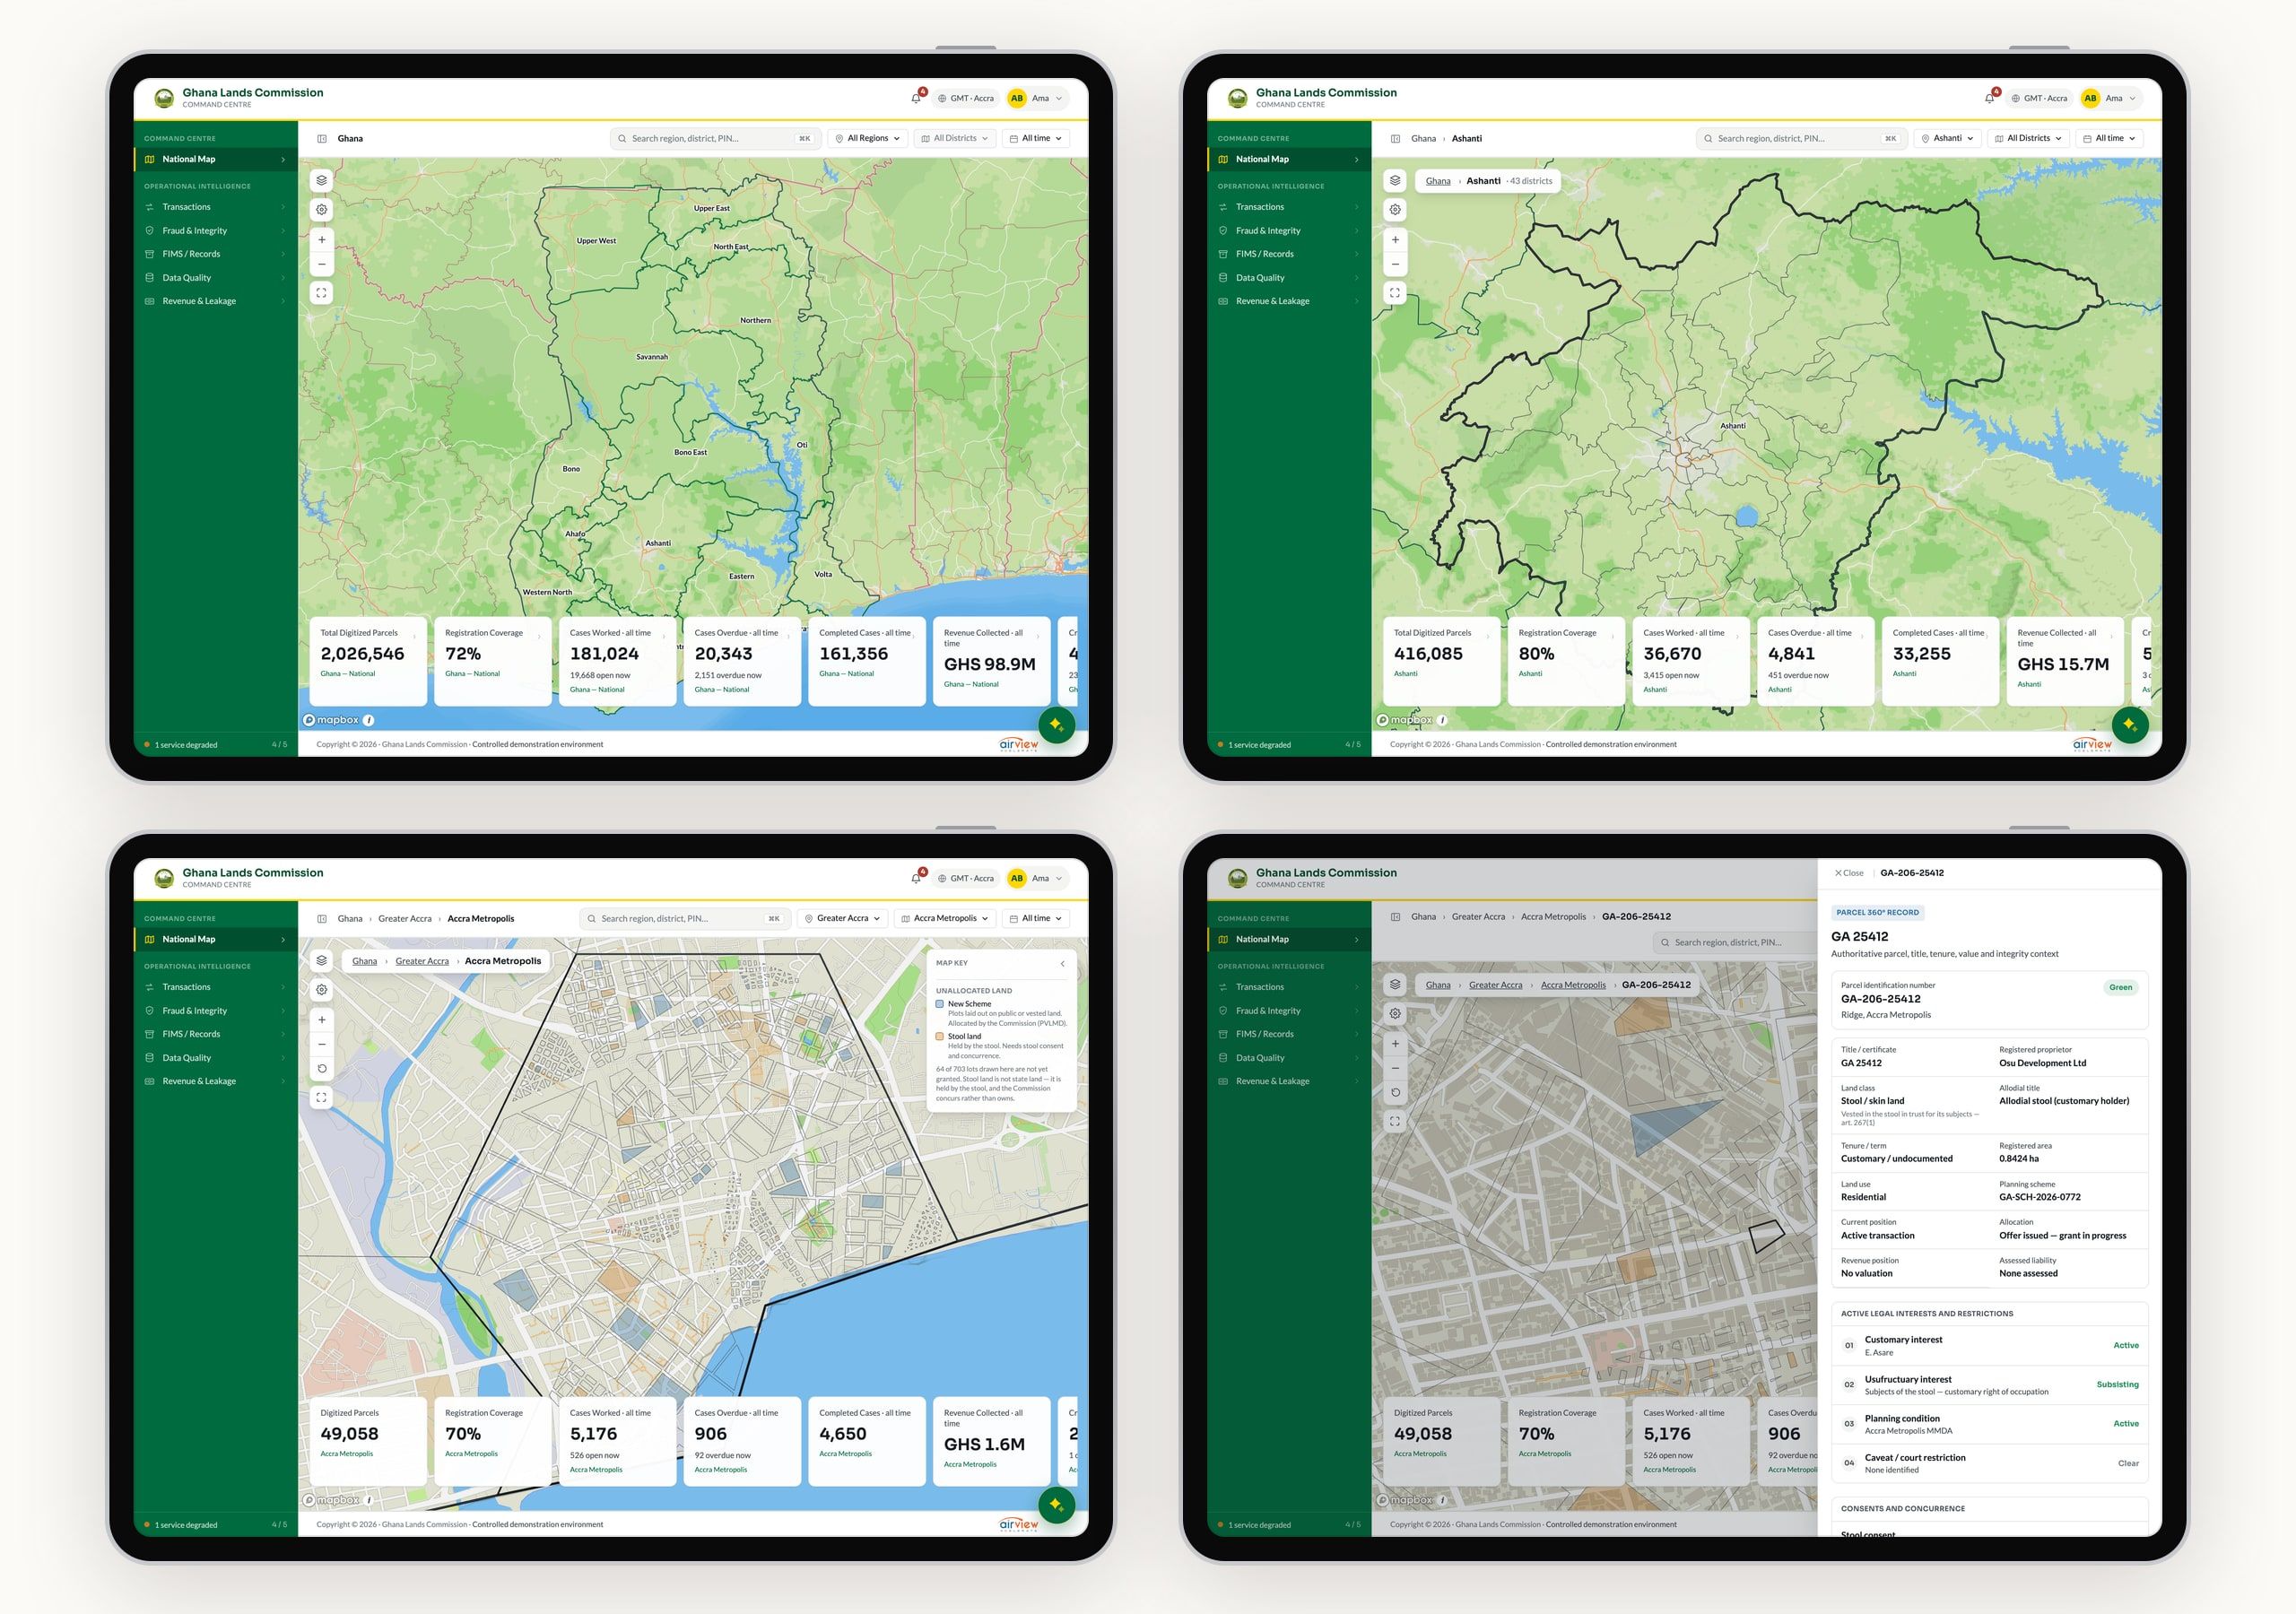Click Accra Metropolis breadcrumb link over the parcel map
The height and width of the screenshot is (1614, 2296).
click(x=1573, y=985)
